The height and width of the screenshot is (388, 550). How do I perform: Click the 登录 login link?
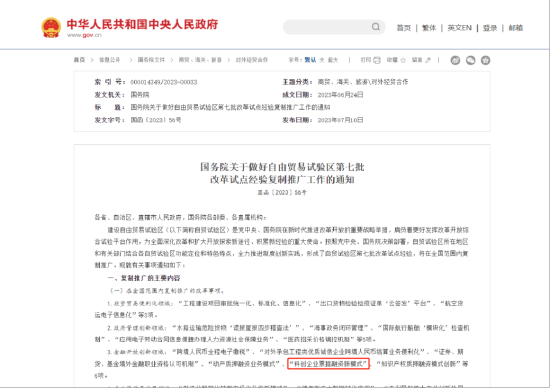[490, 28]
